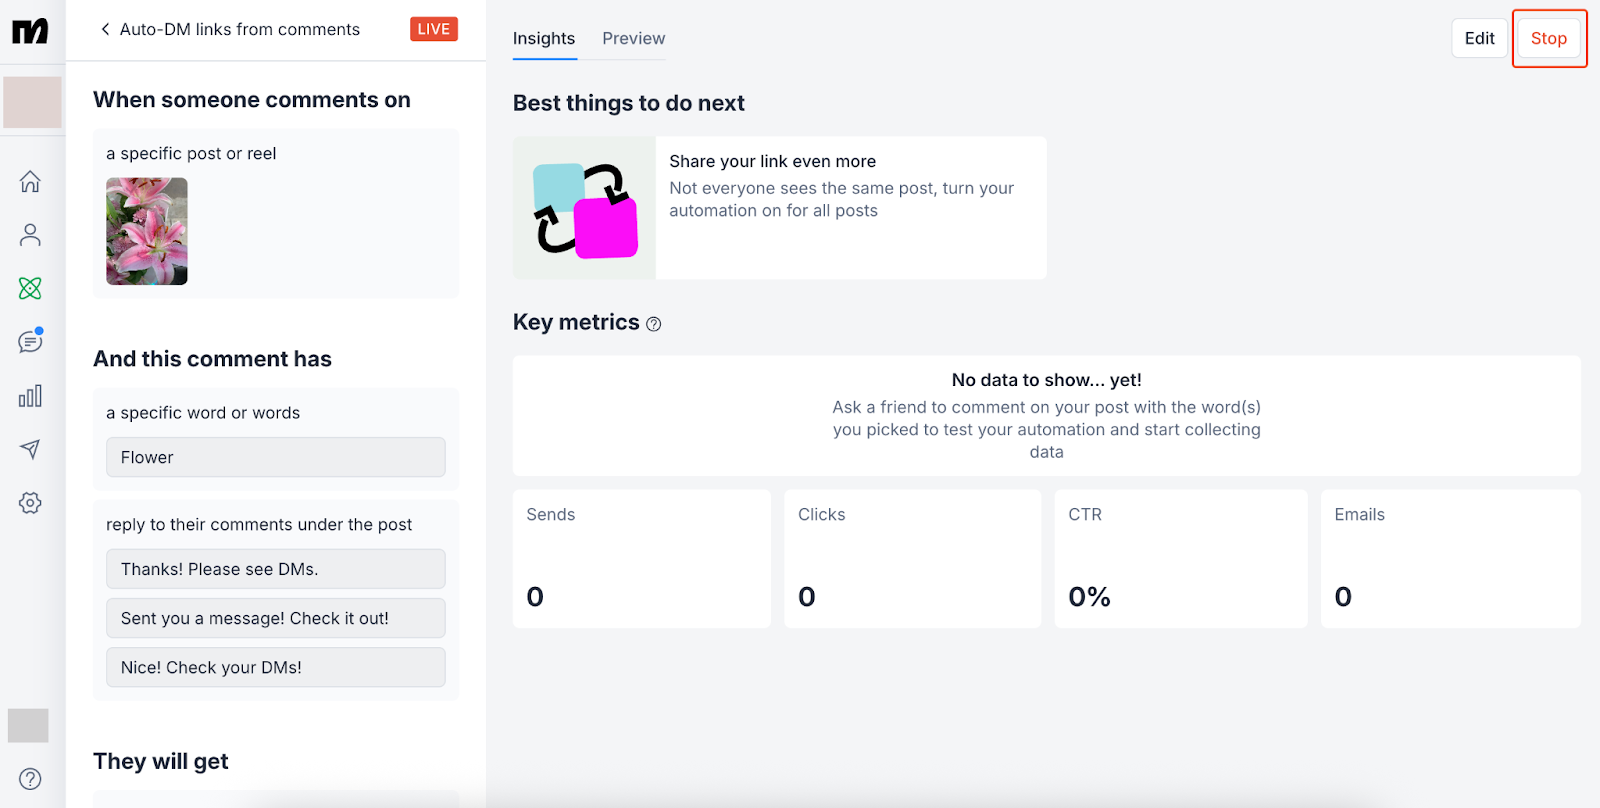Open the Automation atom icon
This screenshot has height=808, width=1600.
coord(30,288)
